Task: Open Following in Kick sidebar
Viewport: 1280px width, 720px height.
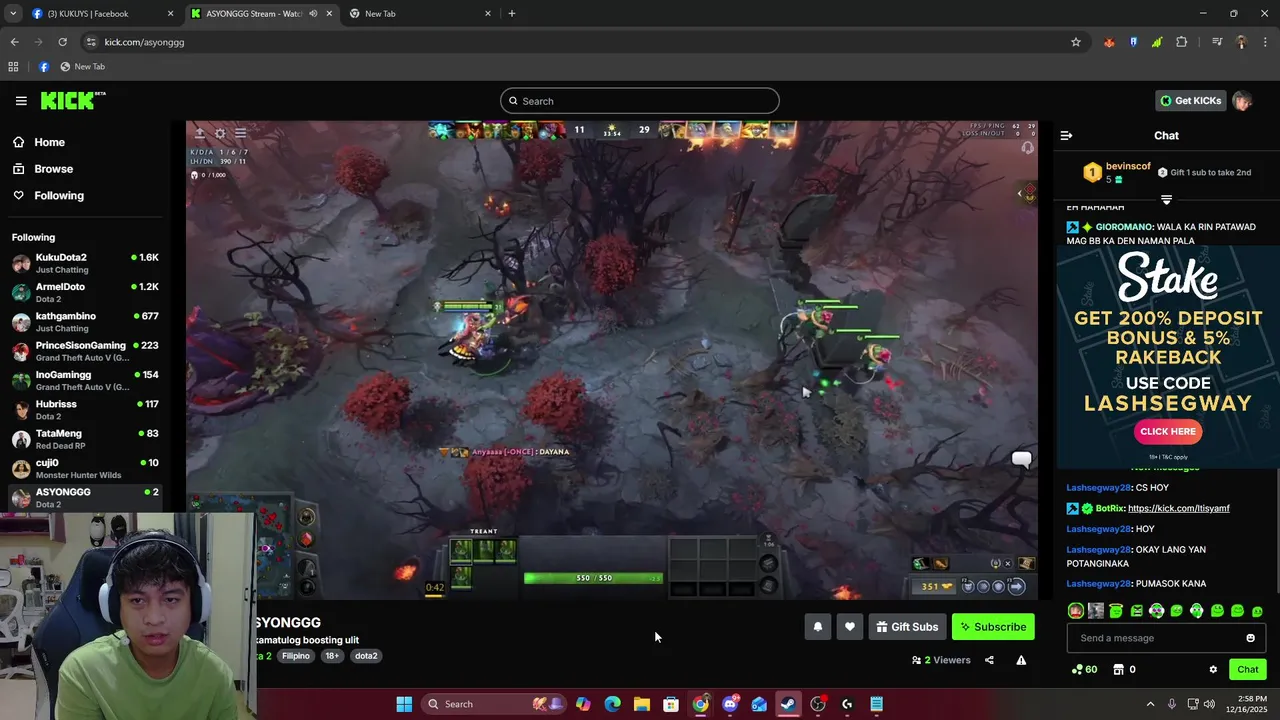Action: (x=59, y=196)
